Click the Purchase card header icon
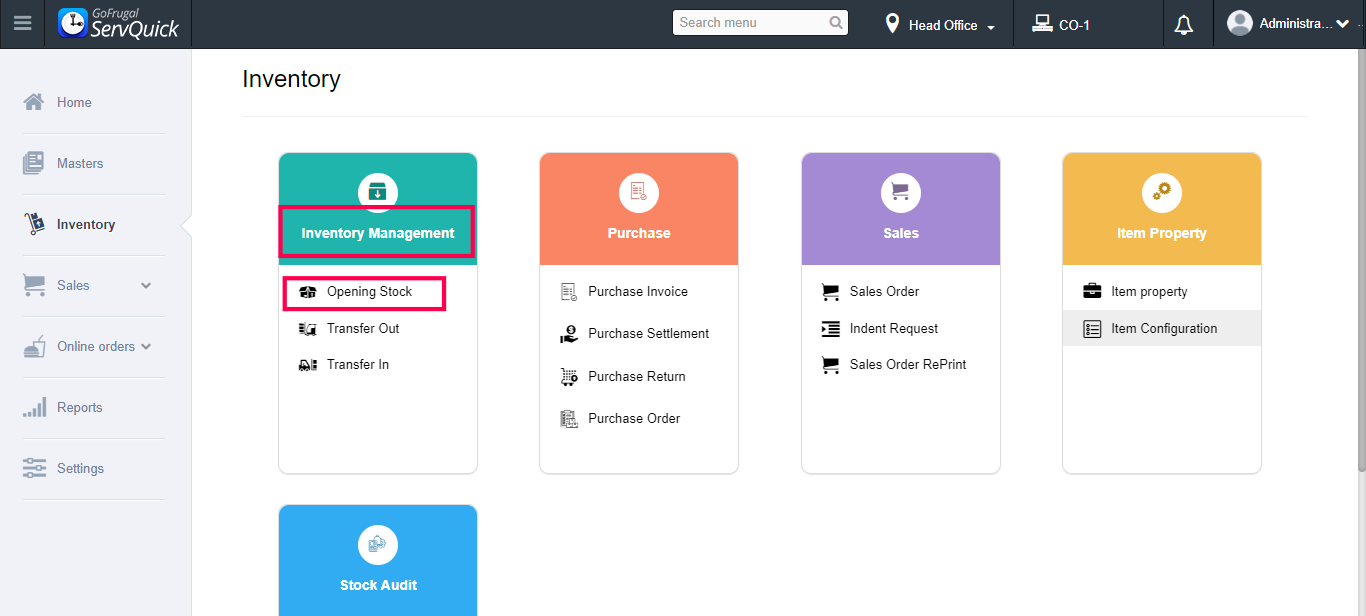This screenshot has height=616, width=1366. (639, 192)
